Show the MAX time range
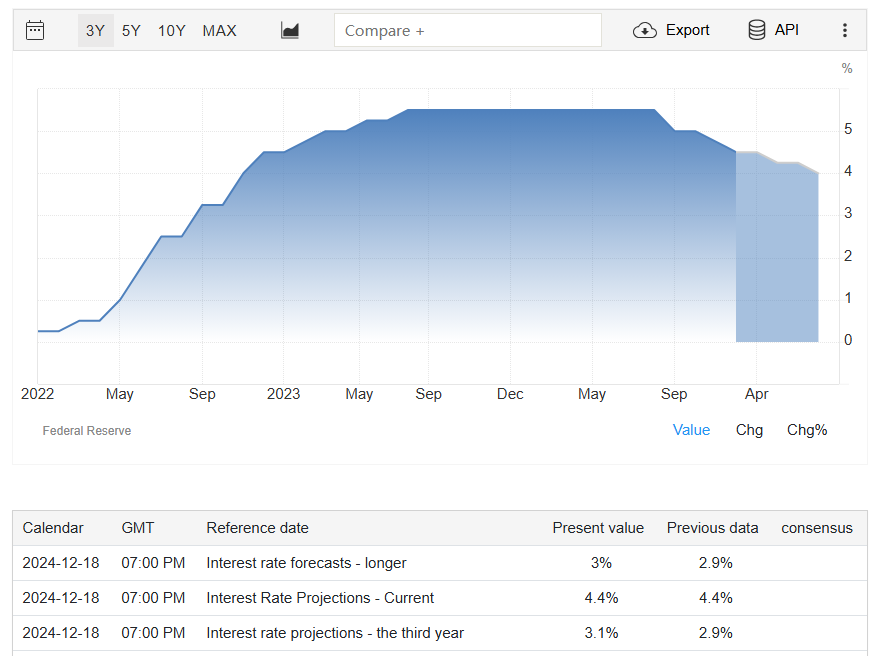 coord(219,30)
